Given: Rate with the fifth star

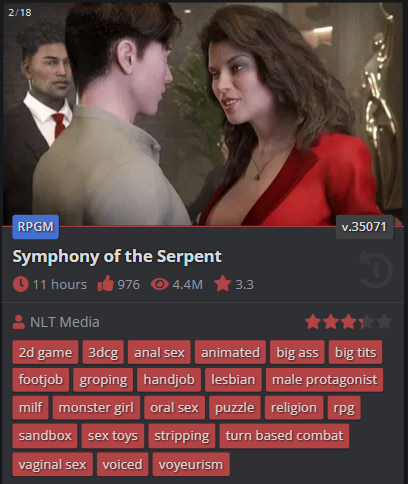Looking at the screenshot, I should (384, 322).
